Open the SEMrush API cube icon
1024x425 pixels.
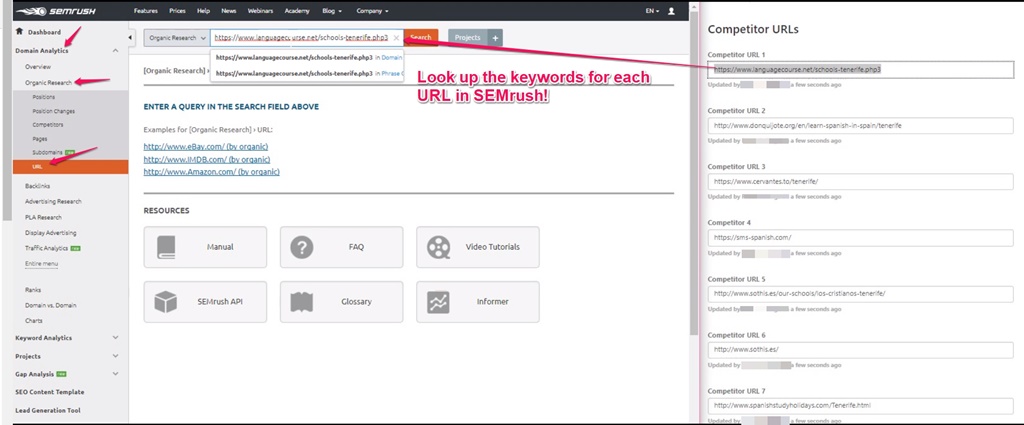[166, 302]
